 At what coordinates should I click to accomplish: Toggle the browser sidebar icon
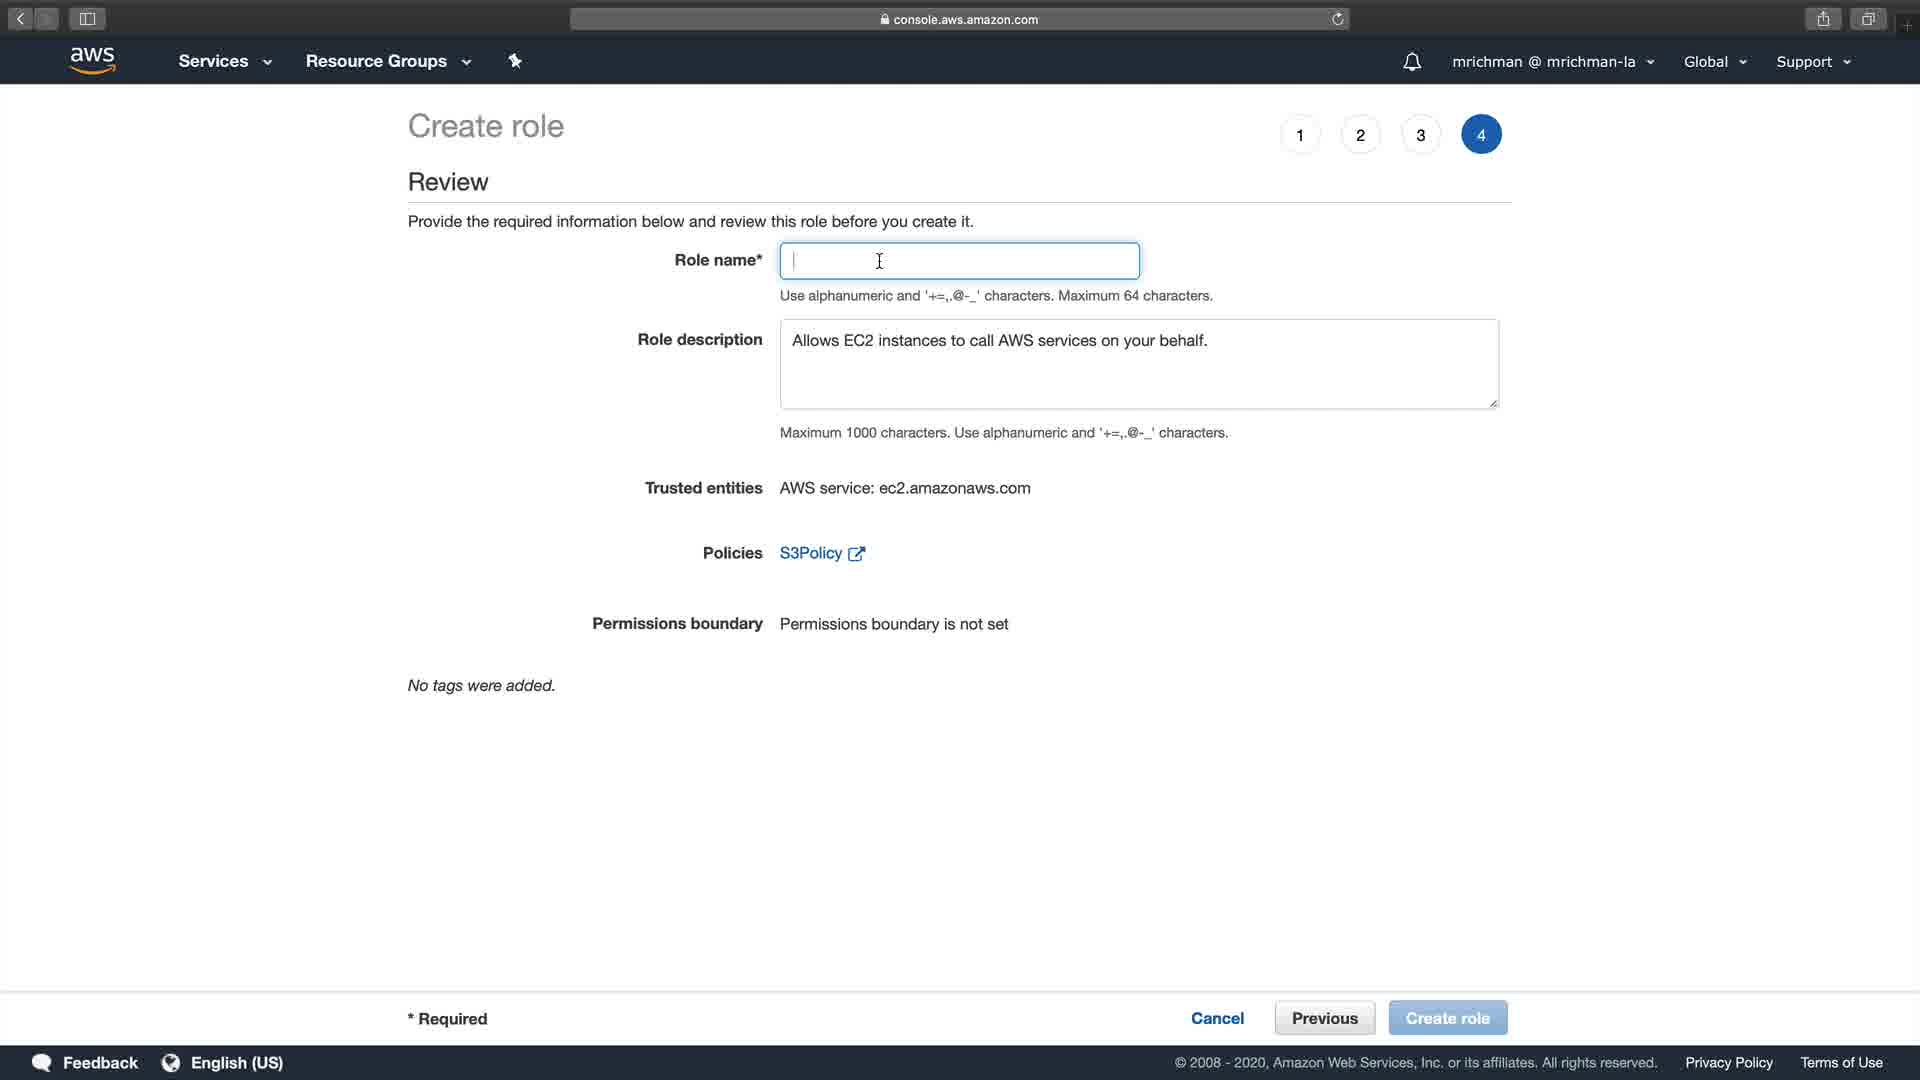(x=87, y=19)
